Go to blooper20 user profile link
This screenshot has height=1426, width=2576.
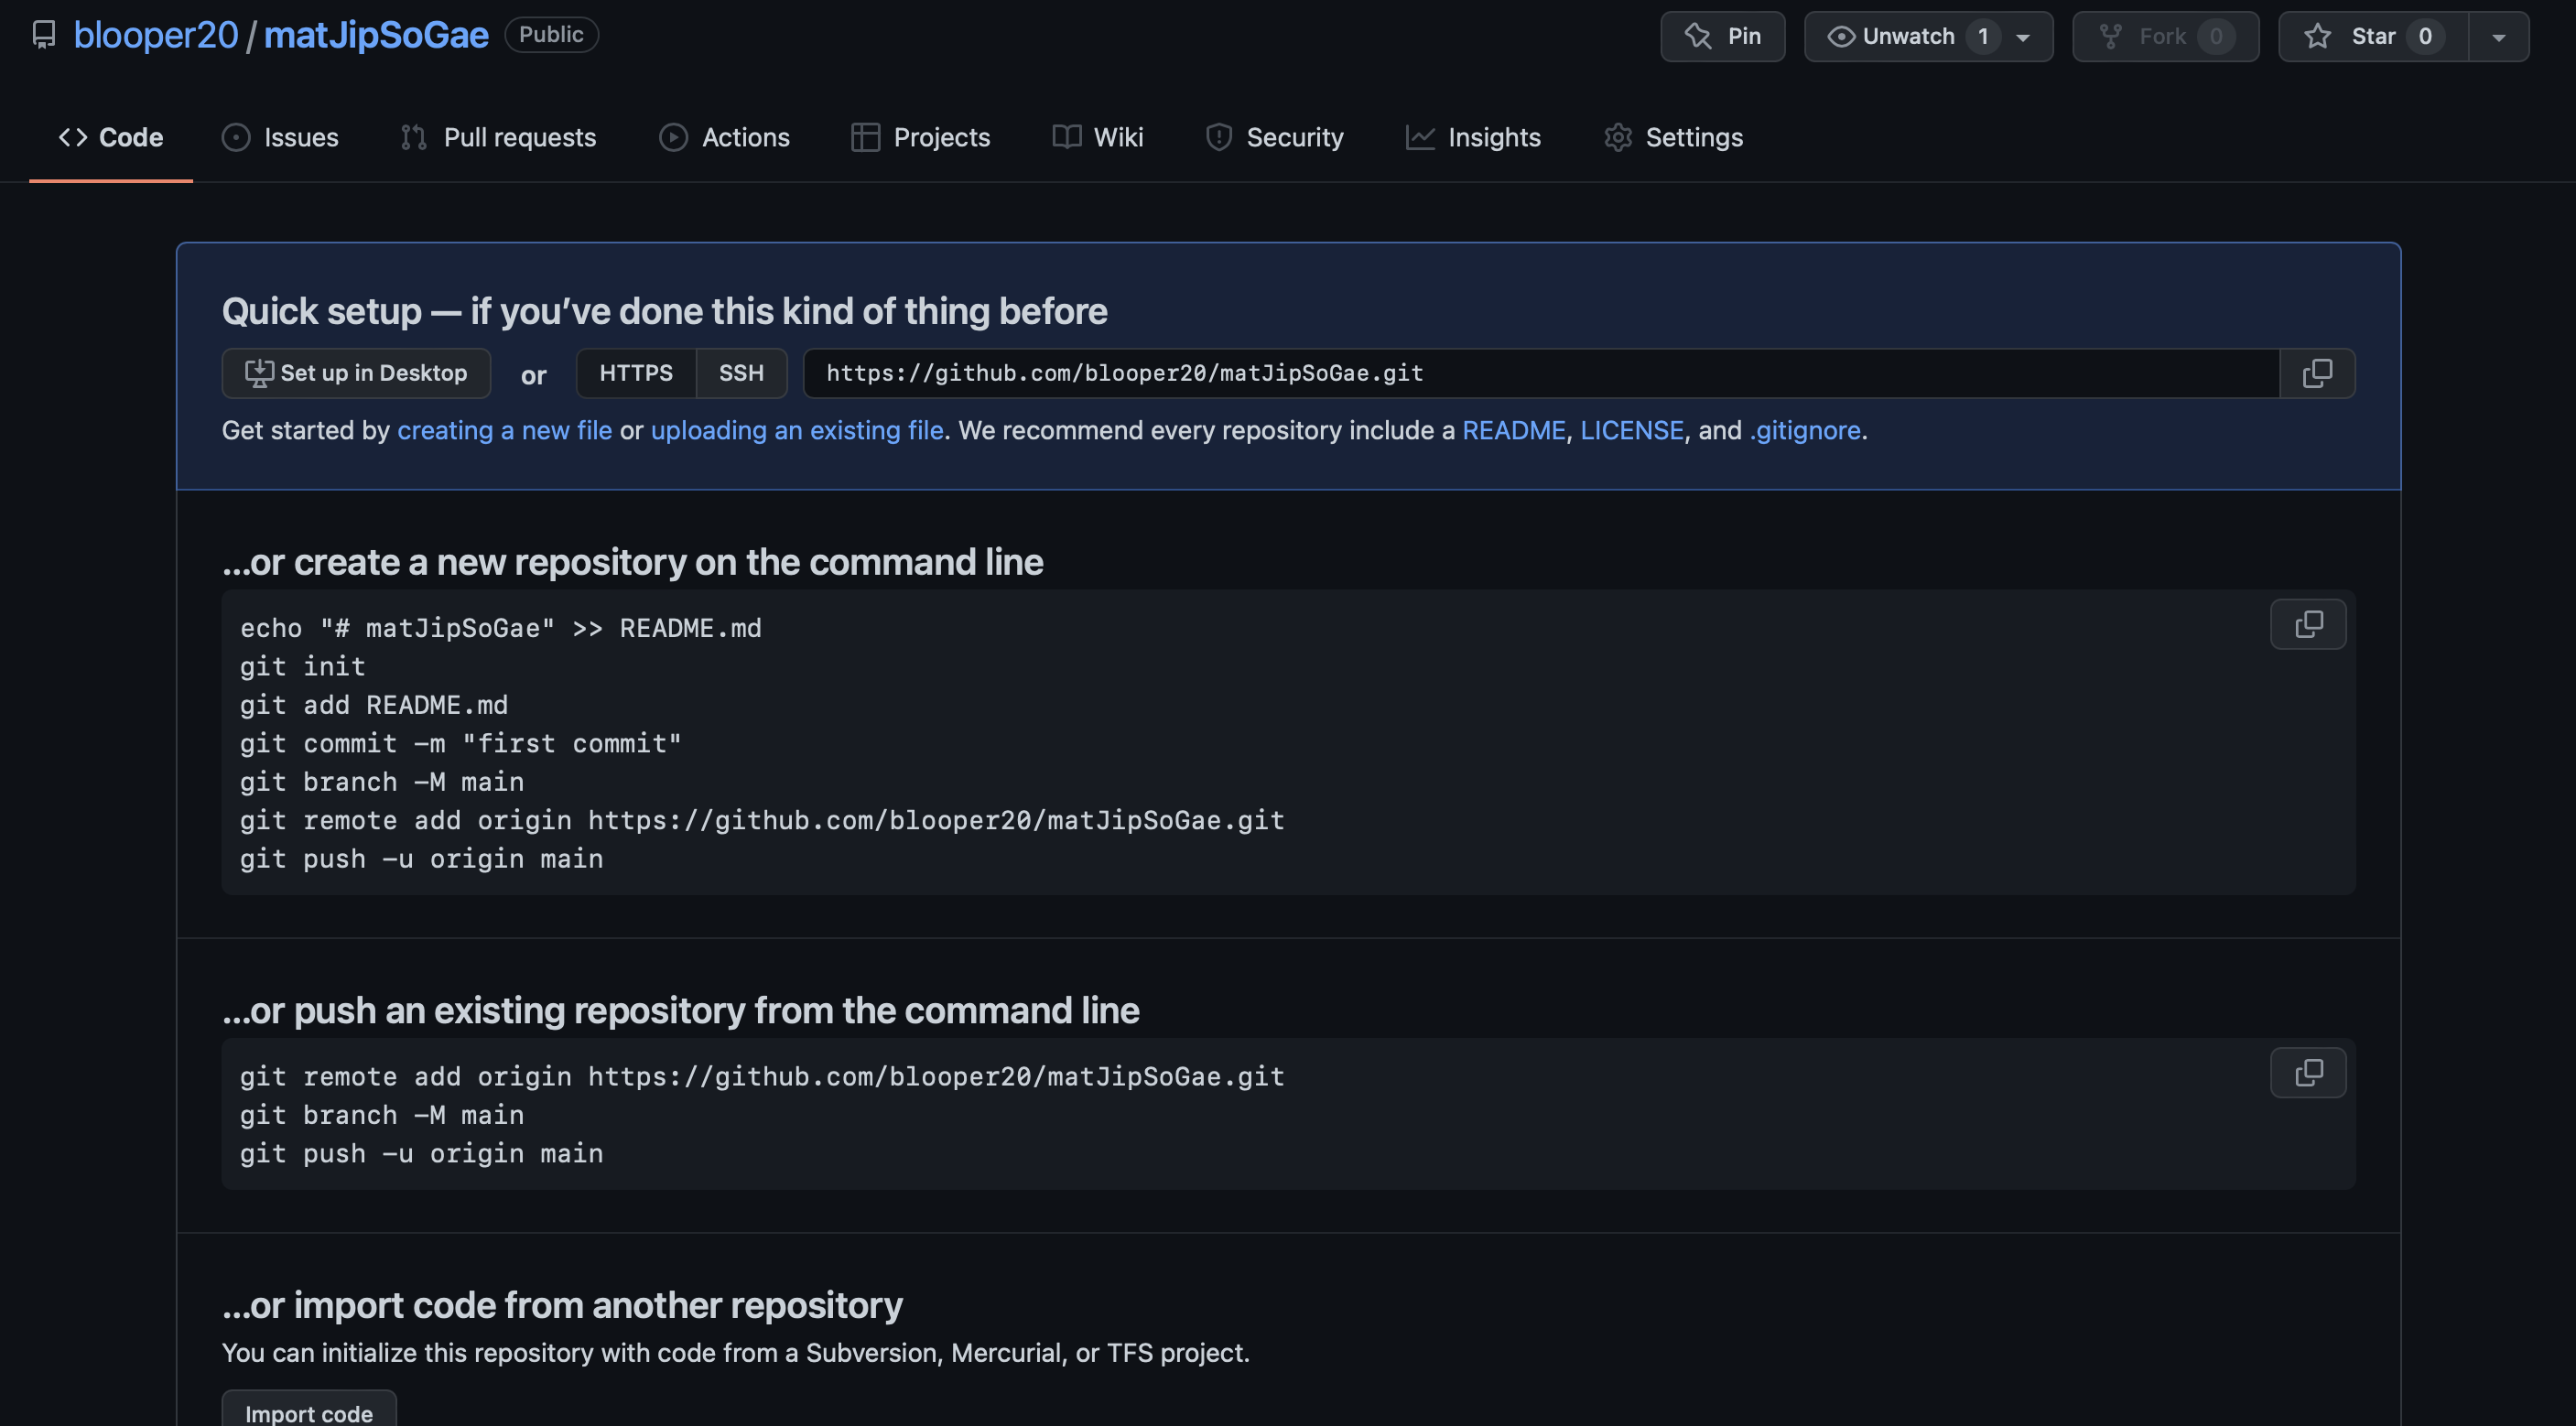coord(156,35)
